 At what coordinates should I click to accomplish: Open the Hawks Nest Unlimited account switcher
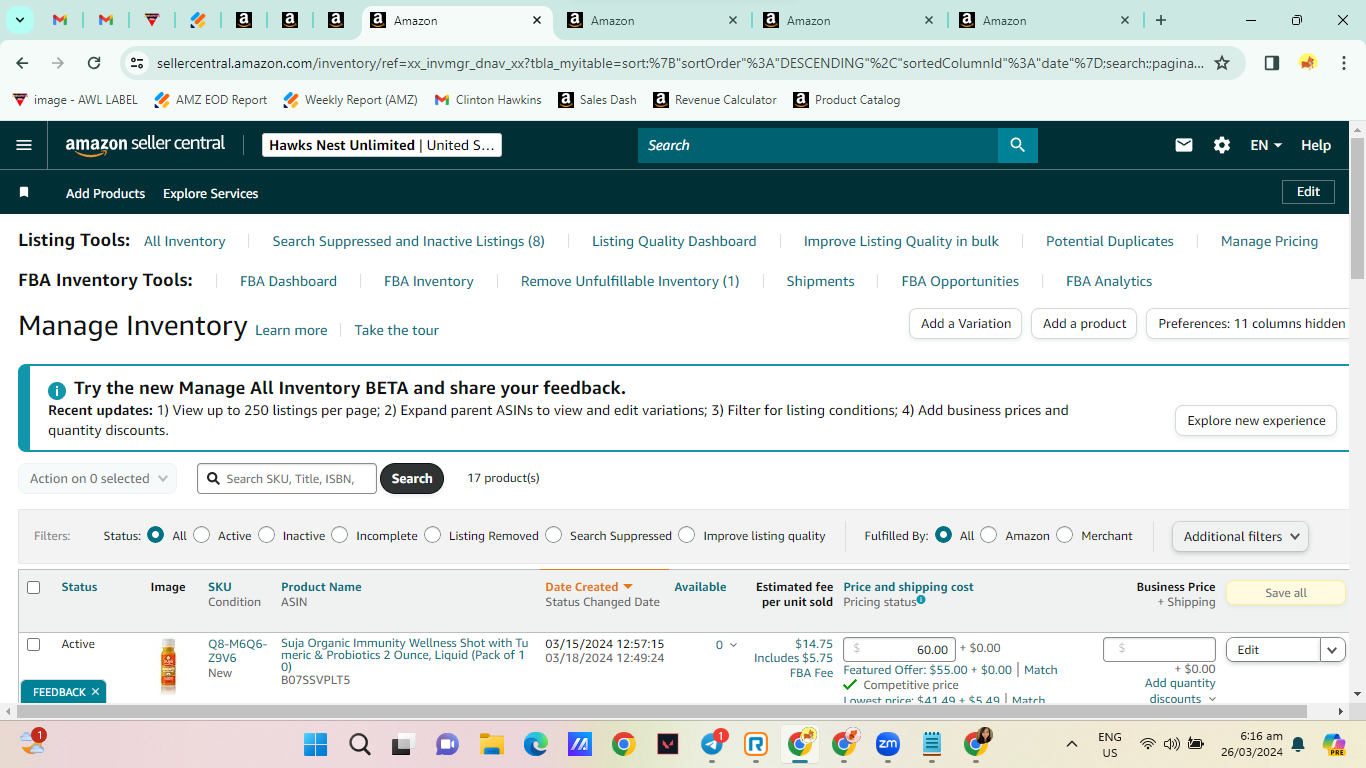point(382,145)
